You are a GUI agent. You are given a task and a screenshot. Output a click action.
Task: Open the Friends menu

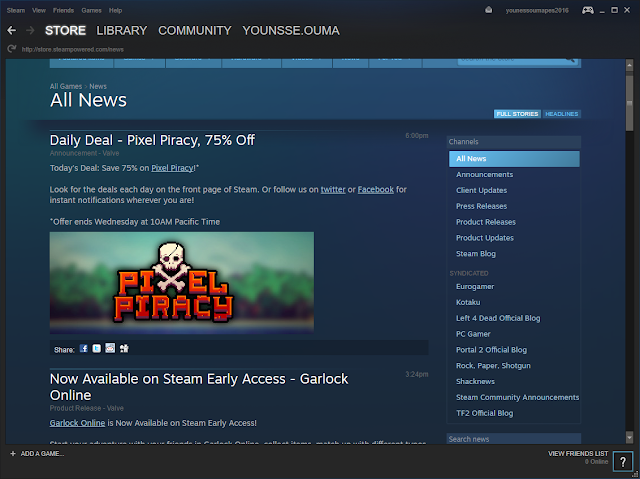(63, 11)
